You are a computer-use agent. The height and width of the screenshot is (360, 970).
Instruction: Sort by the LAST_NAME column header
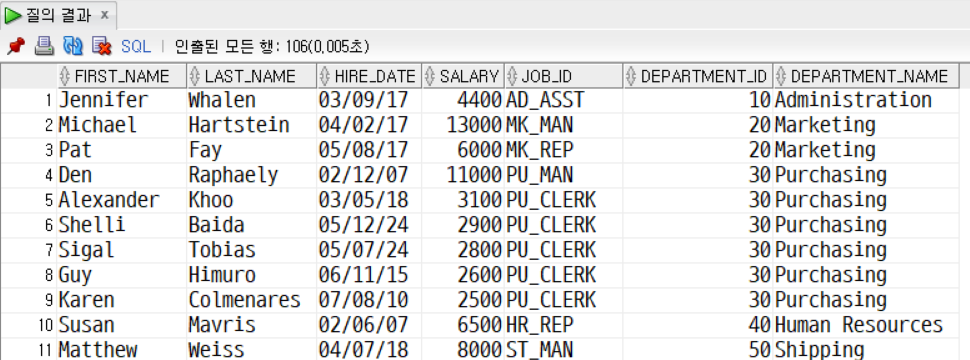(251, 76)
